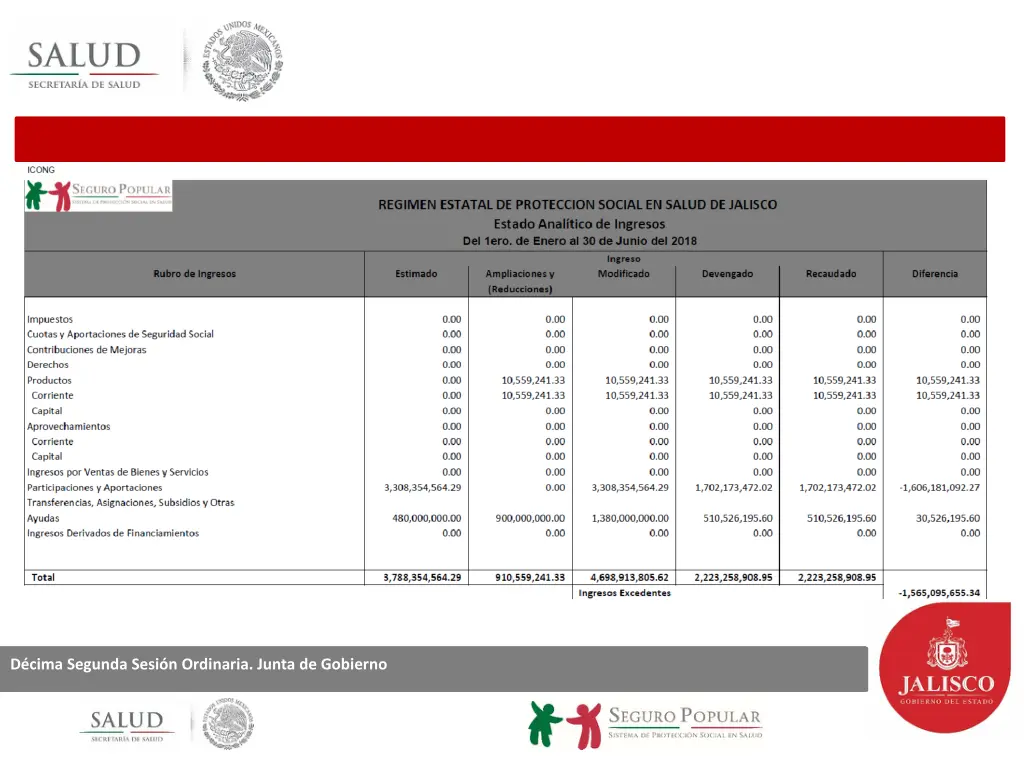Select the 'Aprovechamientos' row label
This screenshot has height=768, width=1024.
click(69, 426)
